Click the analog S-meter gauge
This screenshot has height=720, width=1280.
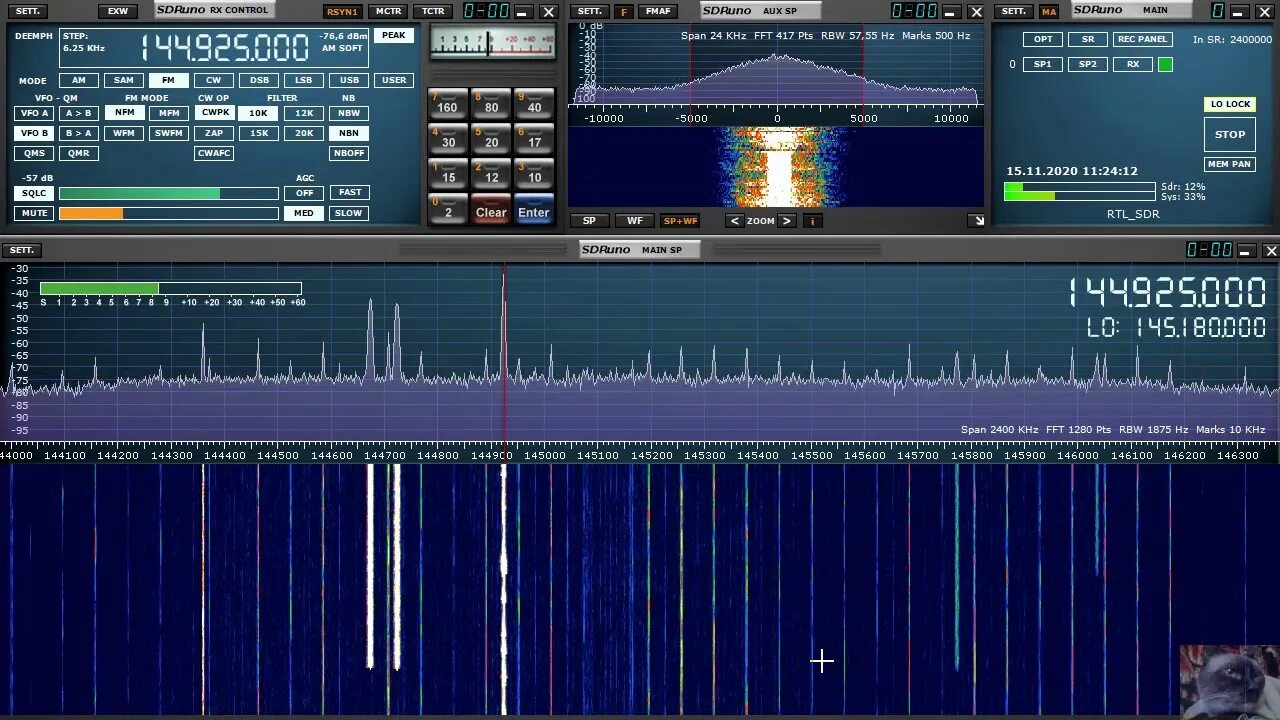tap(492, 43)
